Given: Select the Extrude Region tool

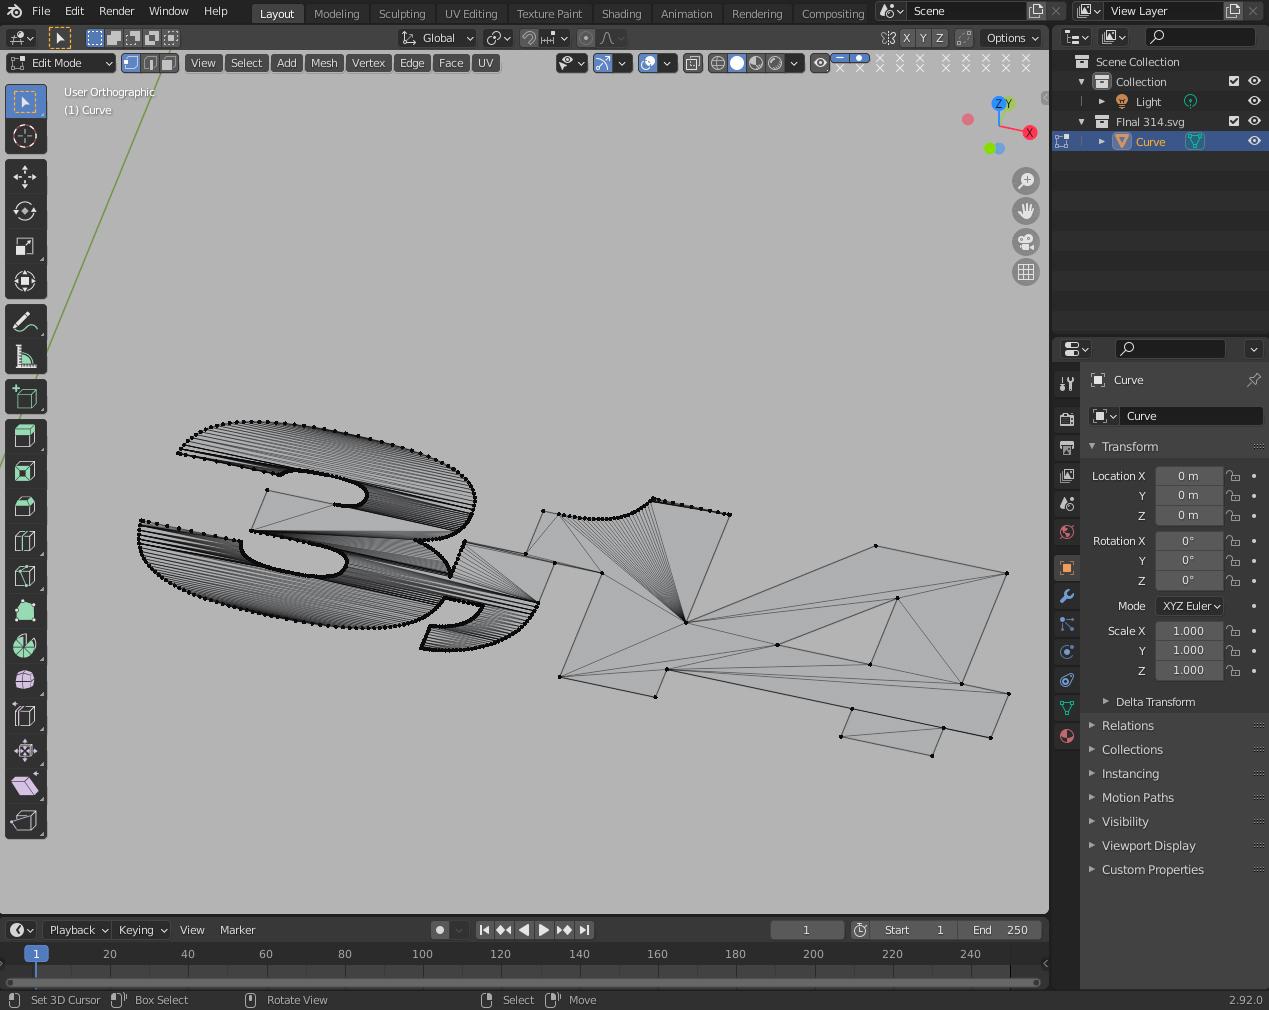Looking at the screenshot, I should [25, 436].
